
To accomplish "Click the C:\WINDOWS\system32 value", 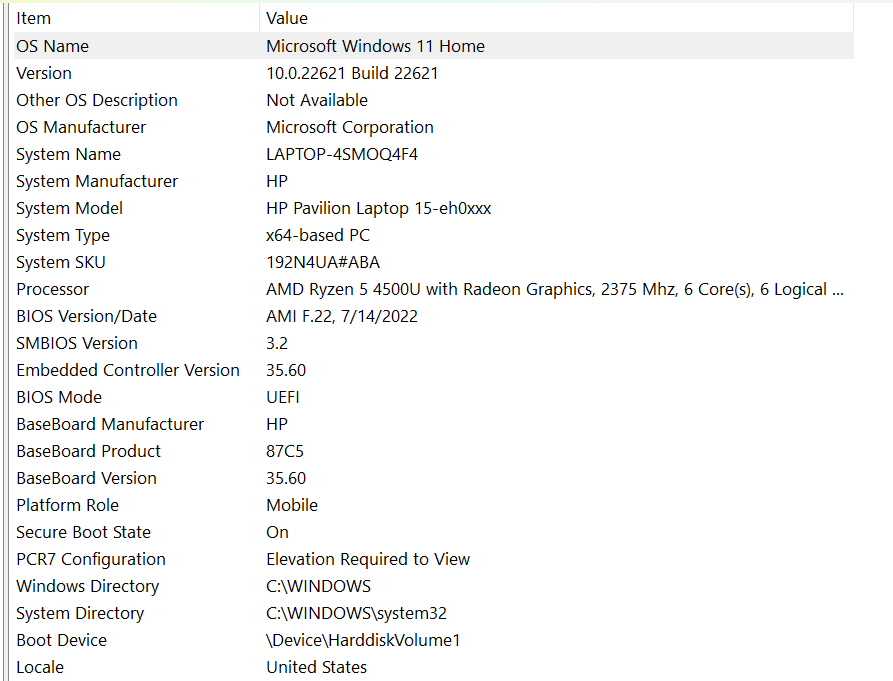I will 356,613.
